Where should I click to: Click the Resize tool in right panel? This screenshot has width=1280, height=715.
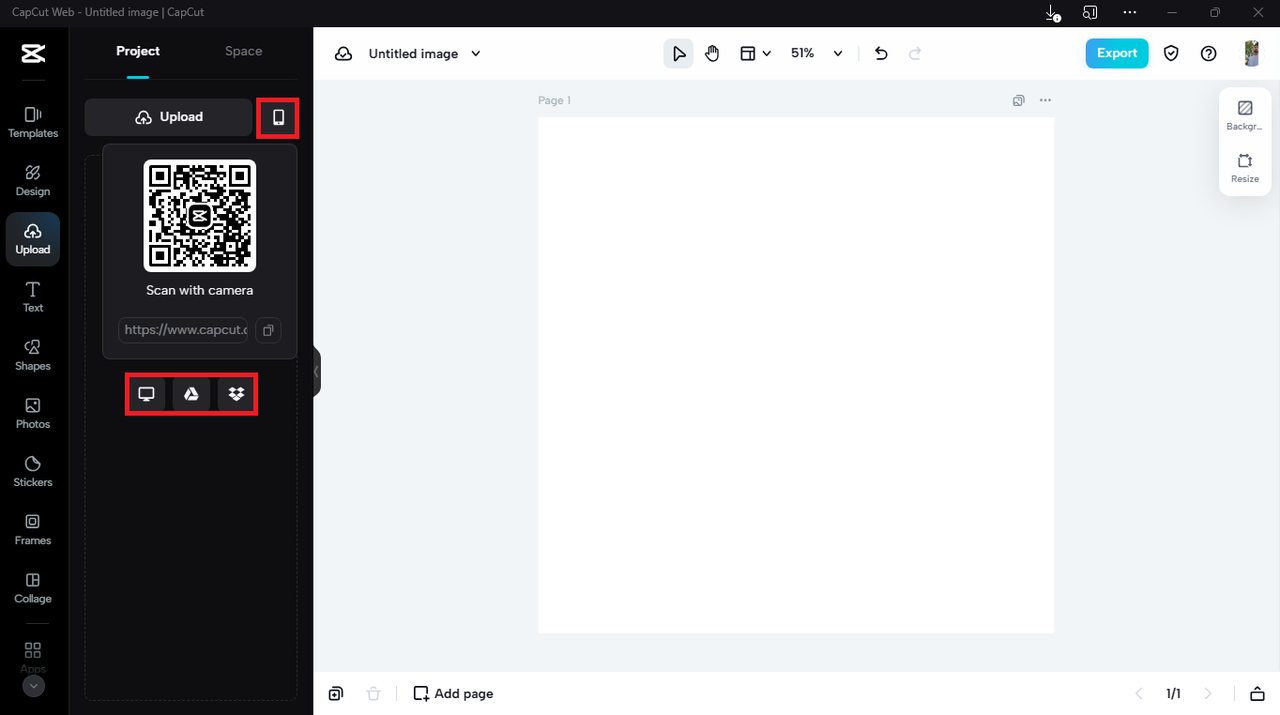click(1245, 167)
